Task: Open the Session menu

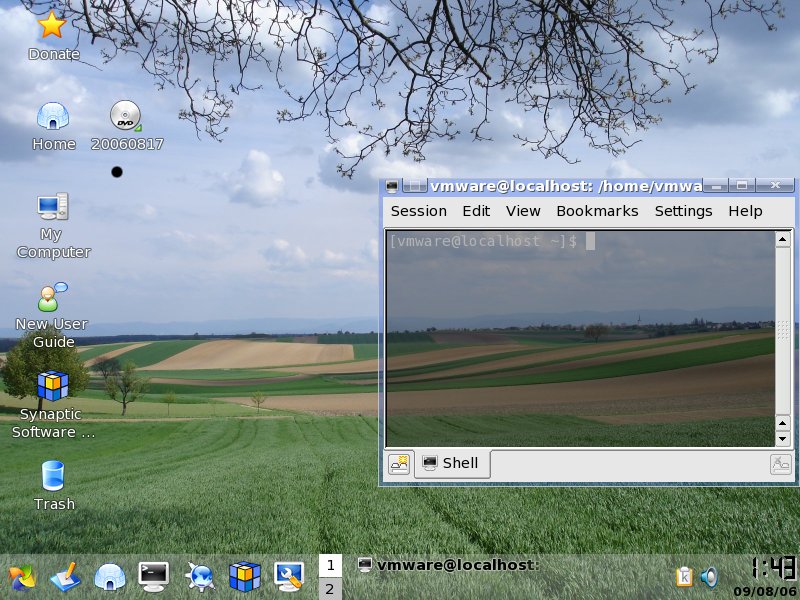Action: click(x=418, y=211)
